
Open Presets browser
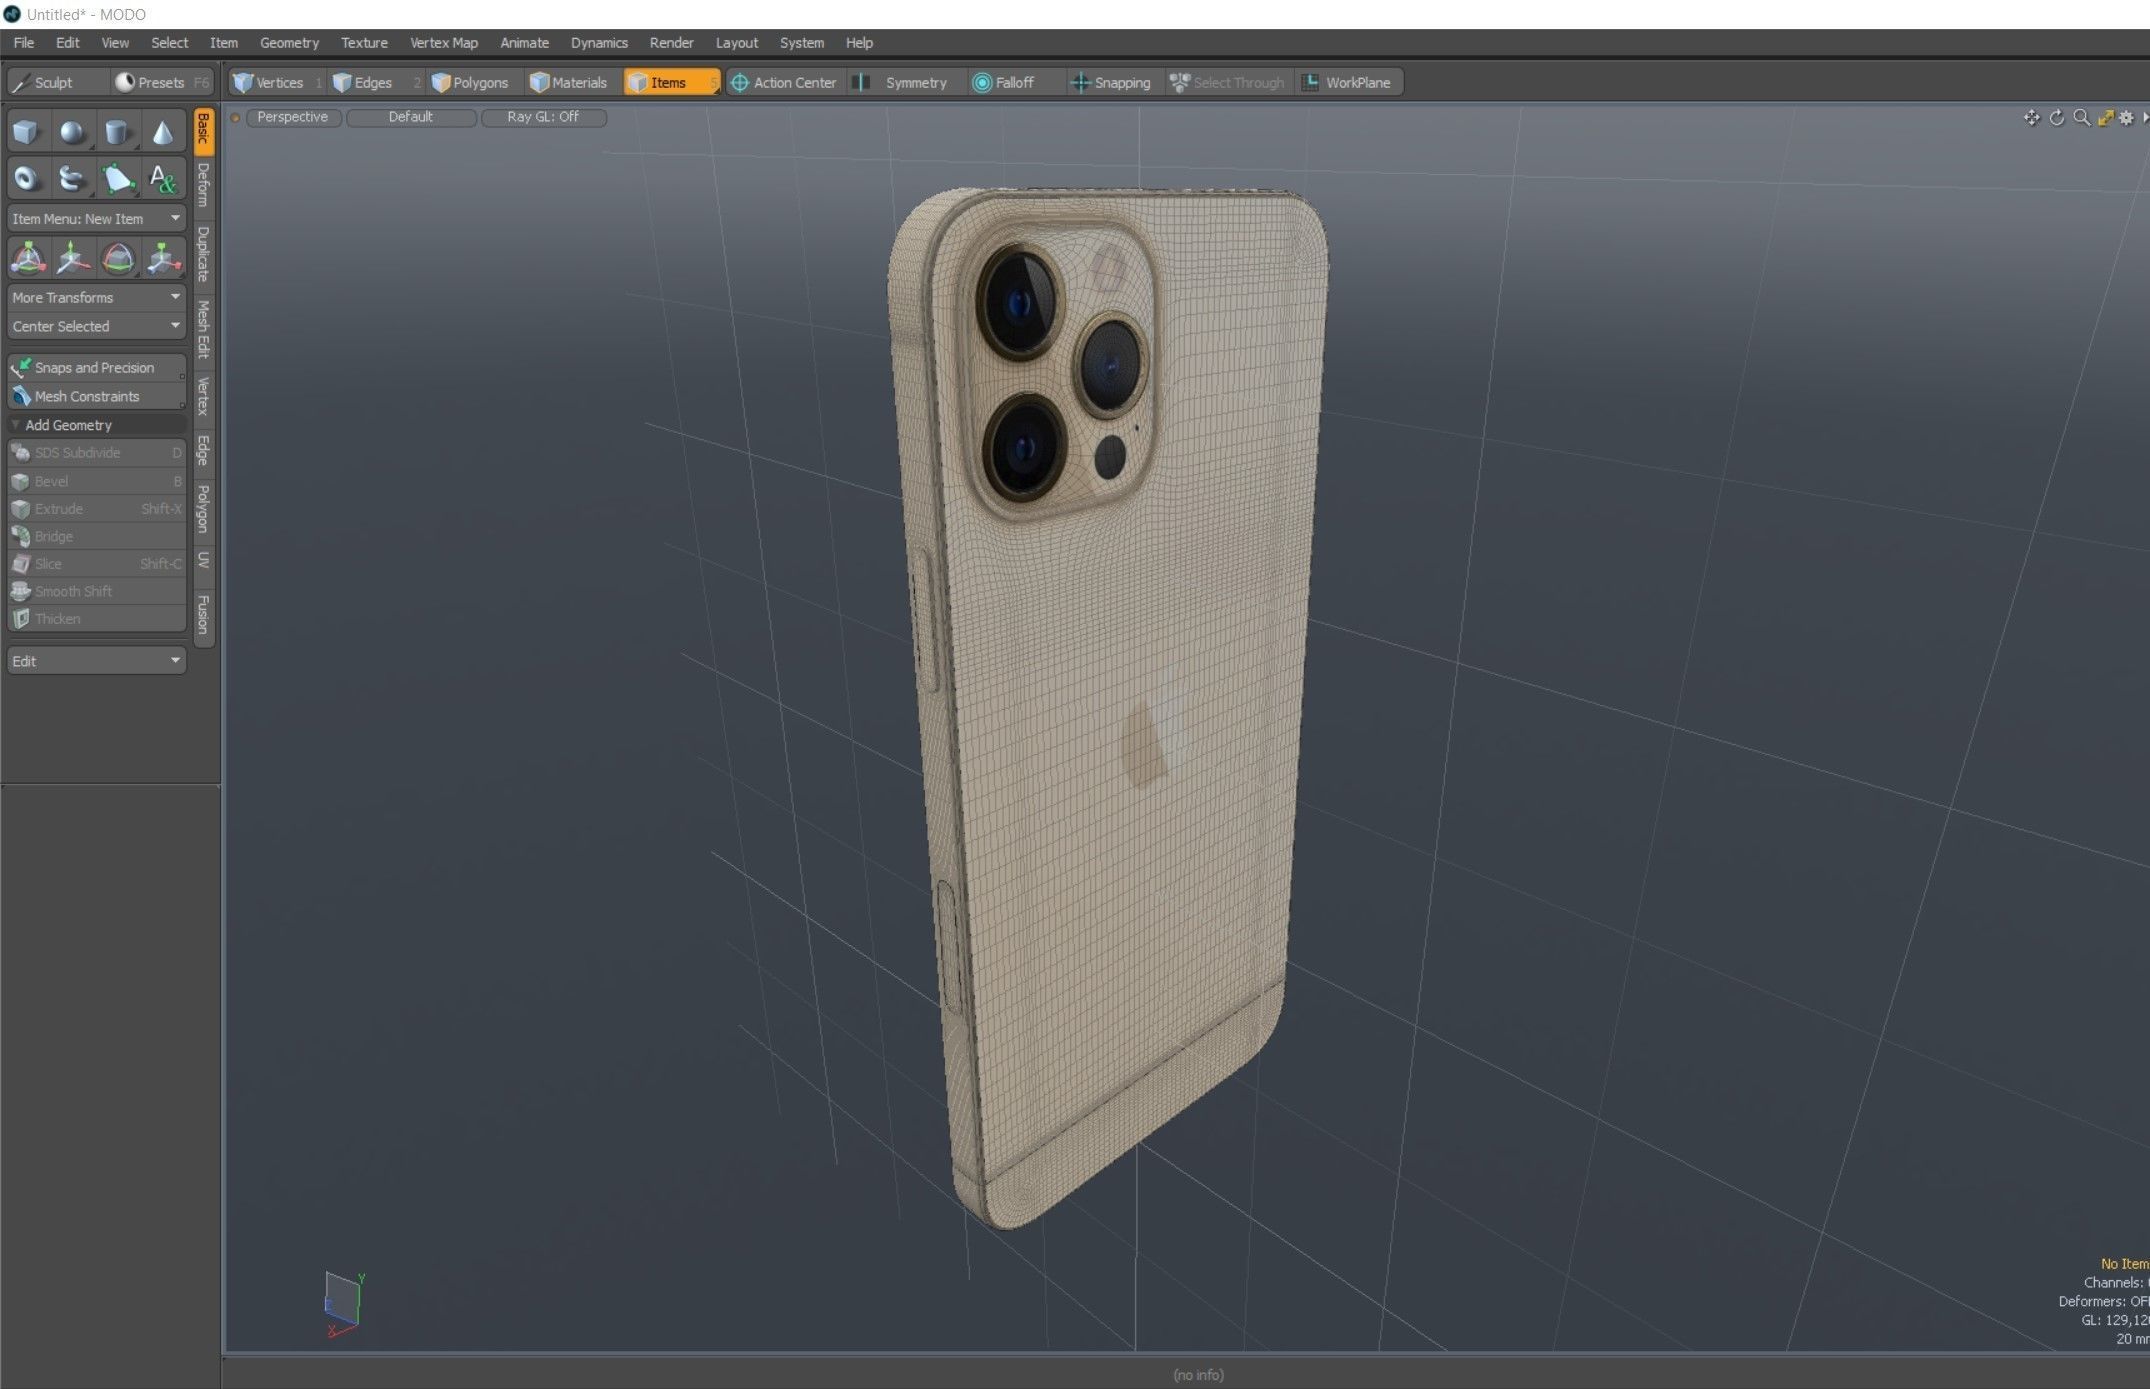click(x=161, y=83)
